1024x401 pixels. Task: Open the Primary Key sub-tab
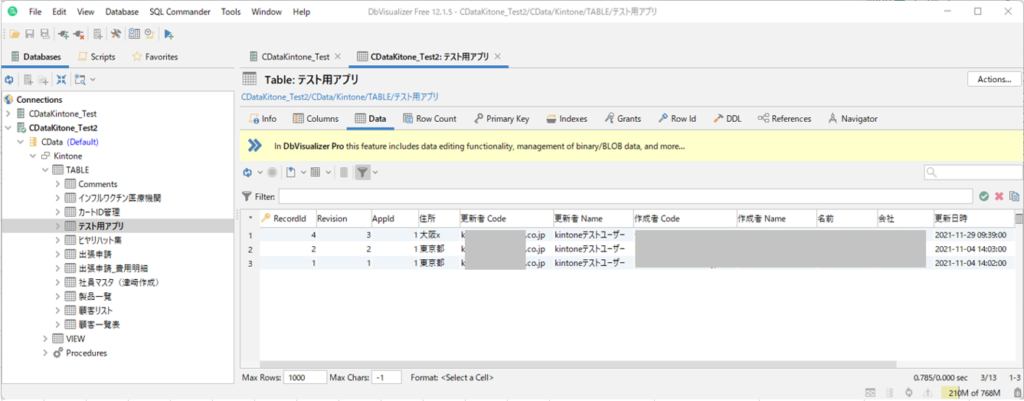(x=502, y=119)
